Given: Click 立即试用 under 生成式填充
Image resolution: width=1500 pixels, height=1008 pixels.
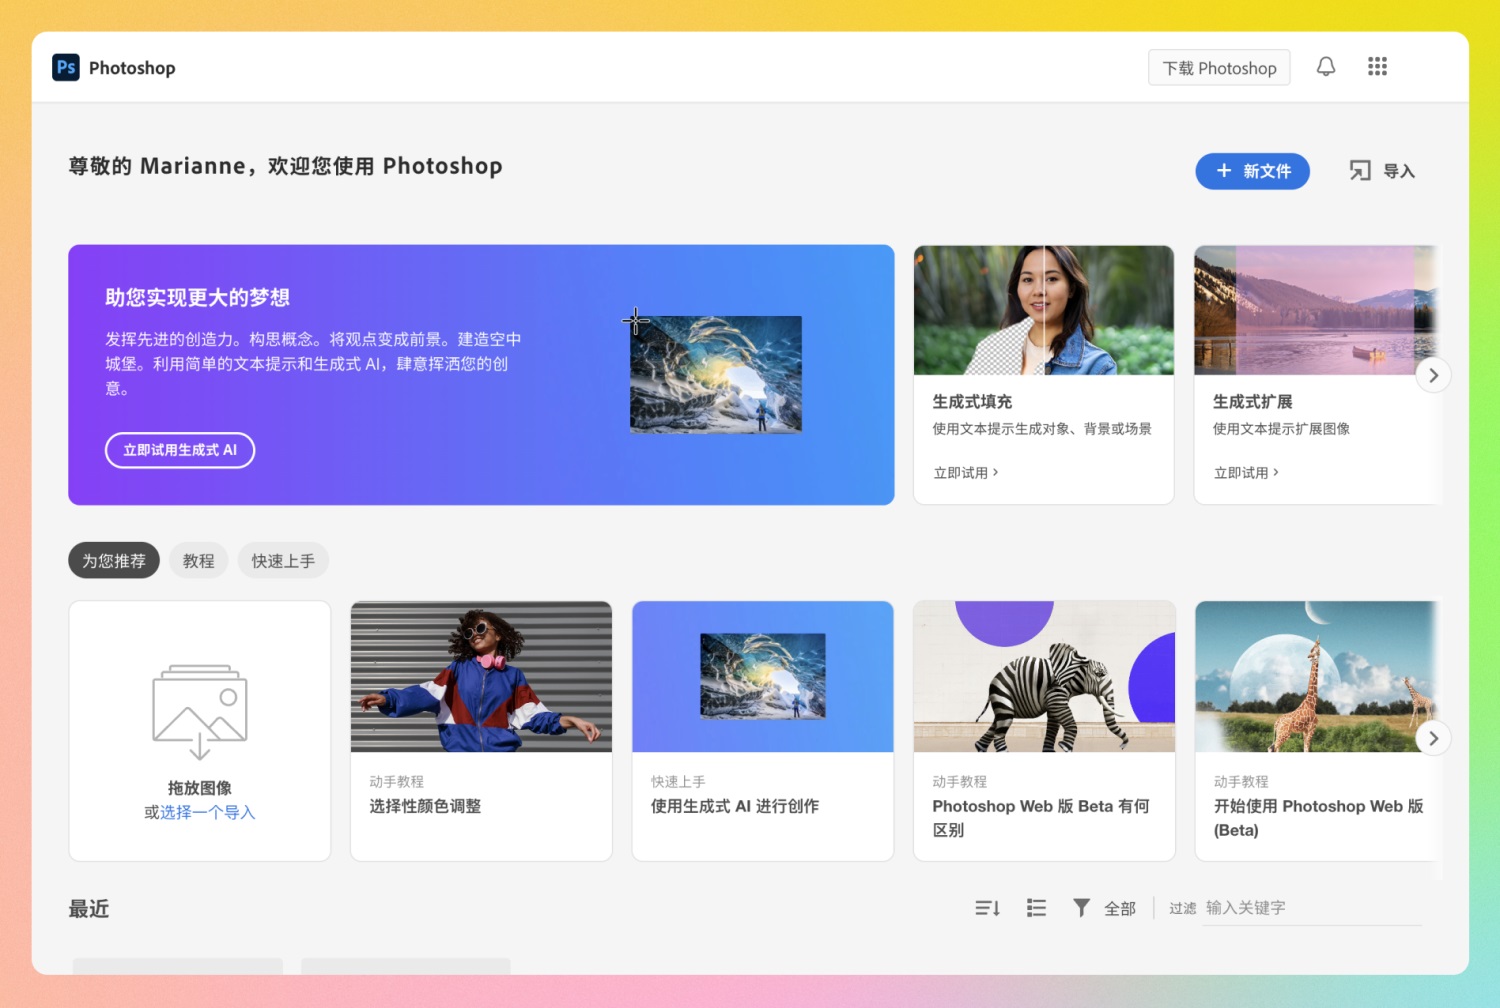Looking at the screenshot, I should click(966, 472).
